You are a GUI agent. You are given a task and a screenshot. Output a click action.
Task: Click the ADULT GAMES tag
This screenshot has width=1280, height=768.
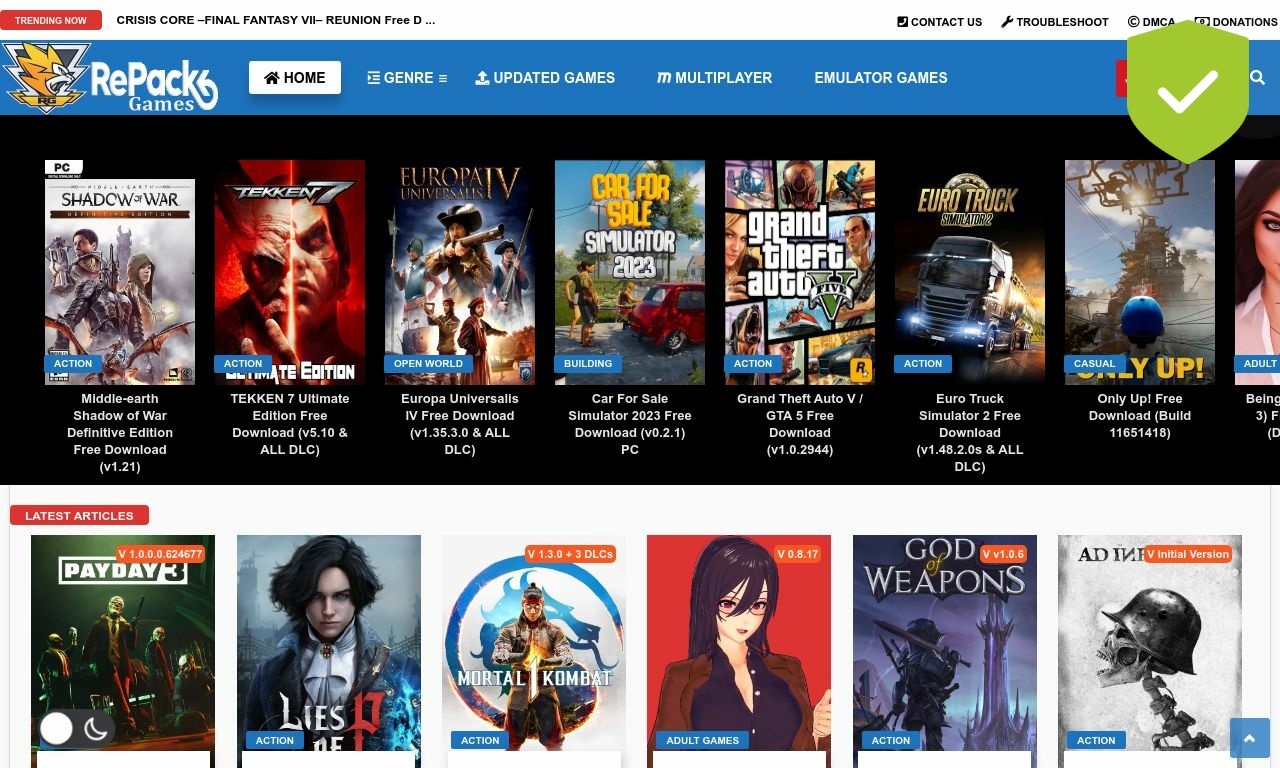(703, 741)
